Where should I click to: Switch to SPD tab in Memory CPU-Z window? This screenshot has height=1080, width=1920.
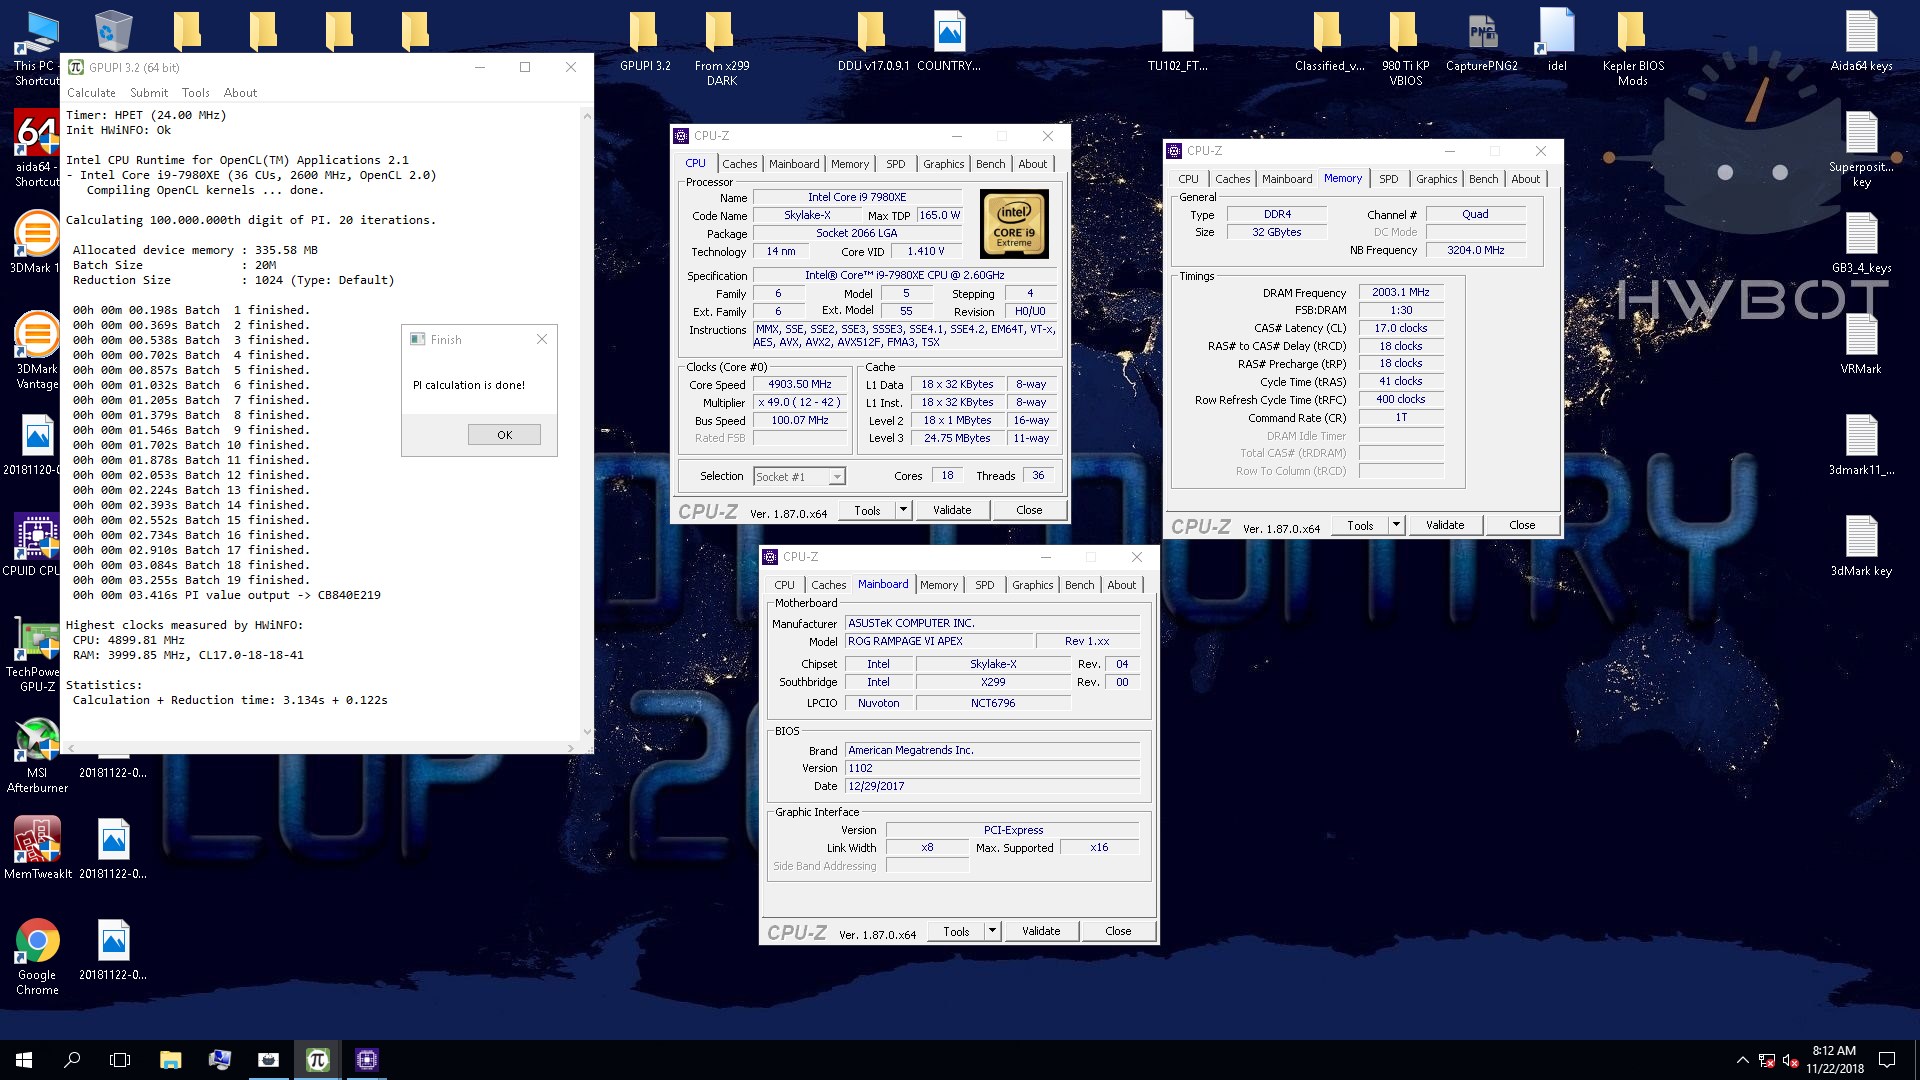tap(1389, 179)
